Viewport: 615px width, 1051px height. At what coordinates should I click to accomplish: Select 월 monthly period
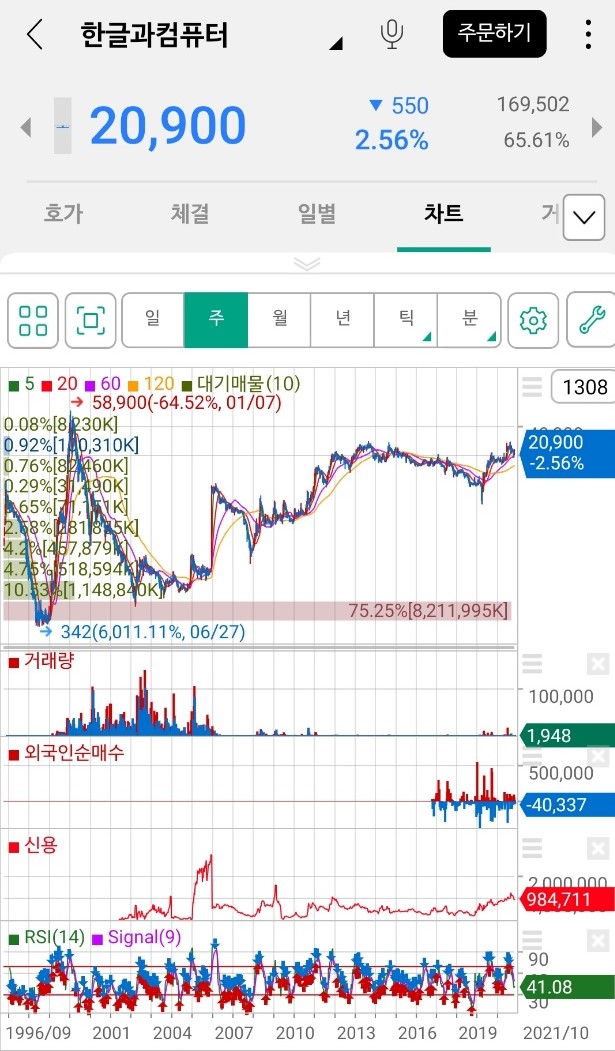[279, 320]
